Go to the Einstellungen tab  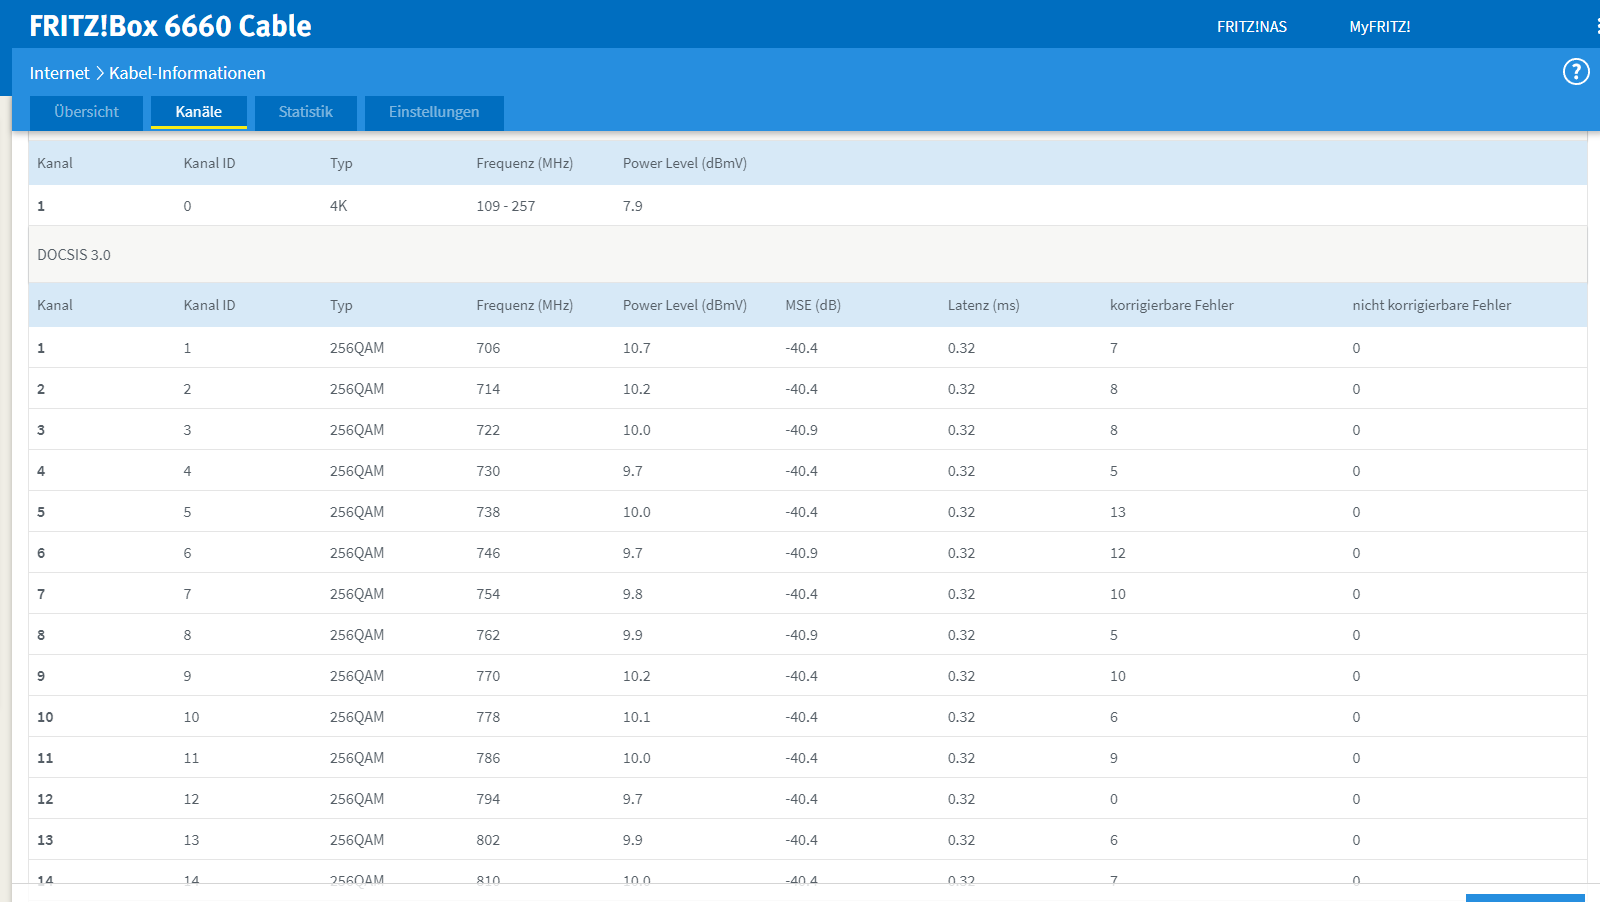click(x=434, y=112)
